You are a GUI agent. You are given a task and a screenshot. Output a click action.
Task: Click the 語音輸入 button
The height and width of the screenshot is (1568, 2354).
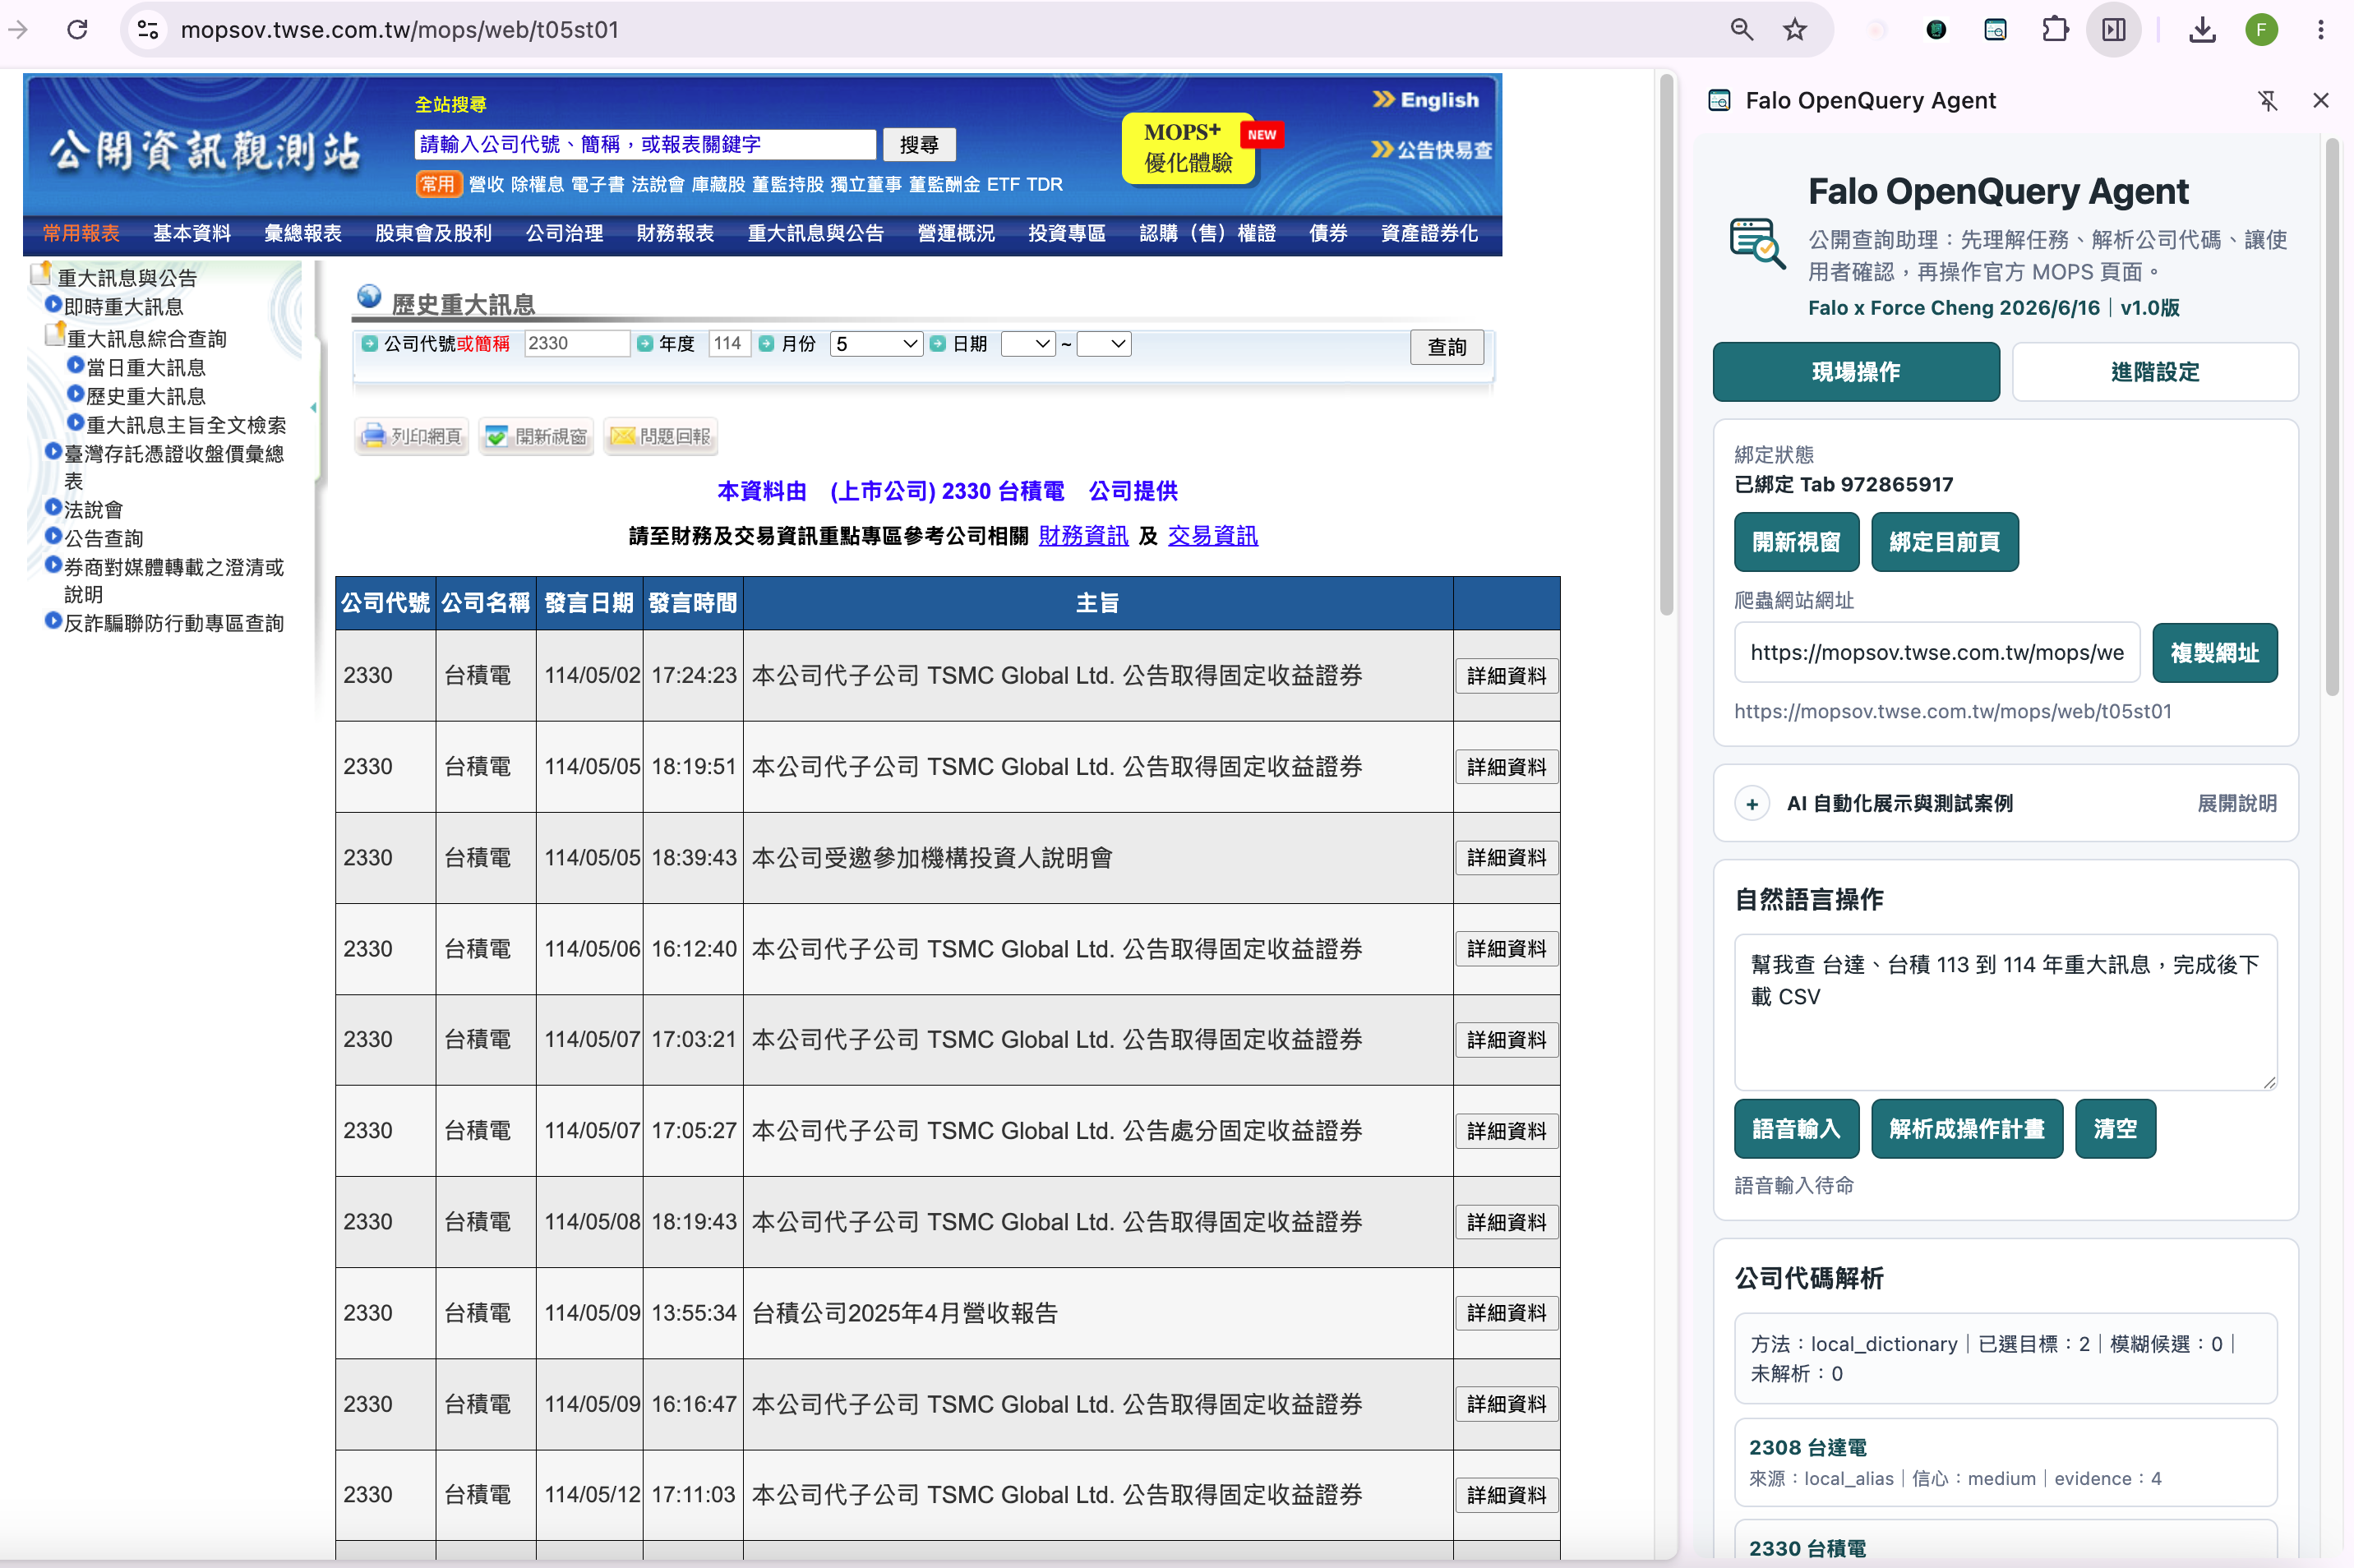coord(1796,1129)
